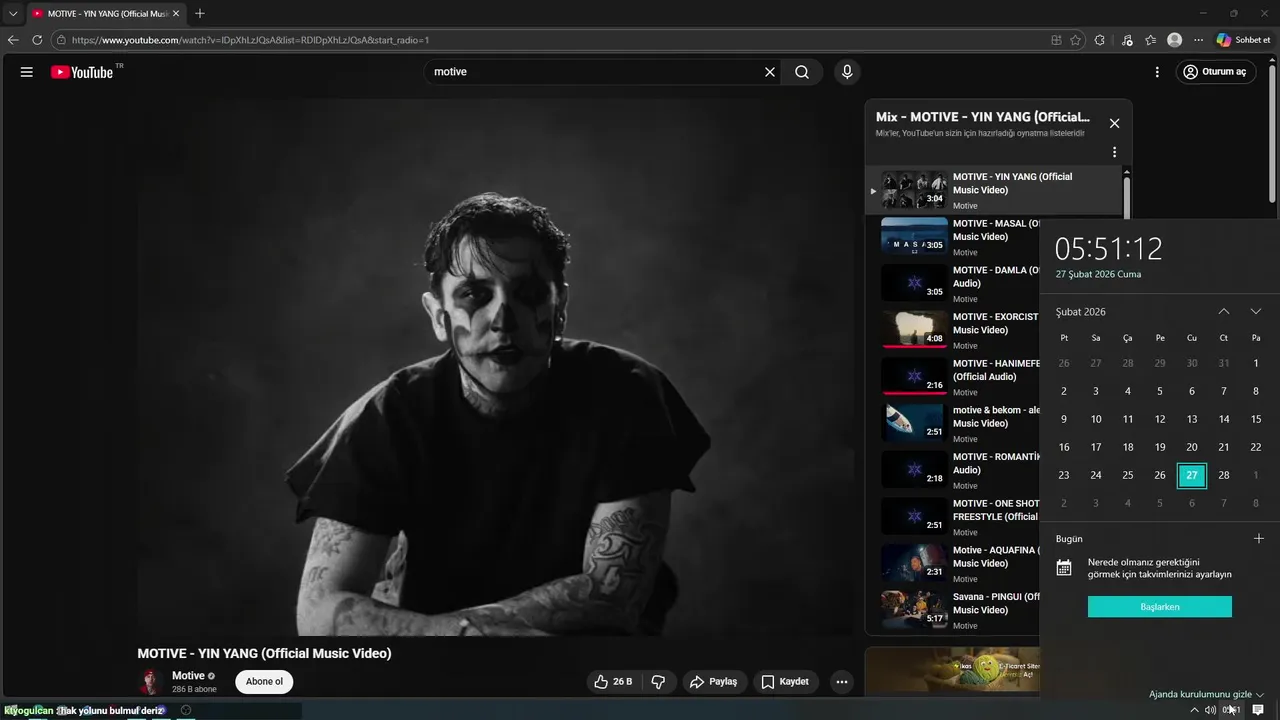Add page to favorites star
This screenshot has width=1280, height=720.
click(1076, 40)
